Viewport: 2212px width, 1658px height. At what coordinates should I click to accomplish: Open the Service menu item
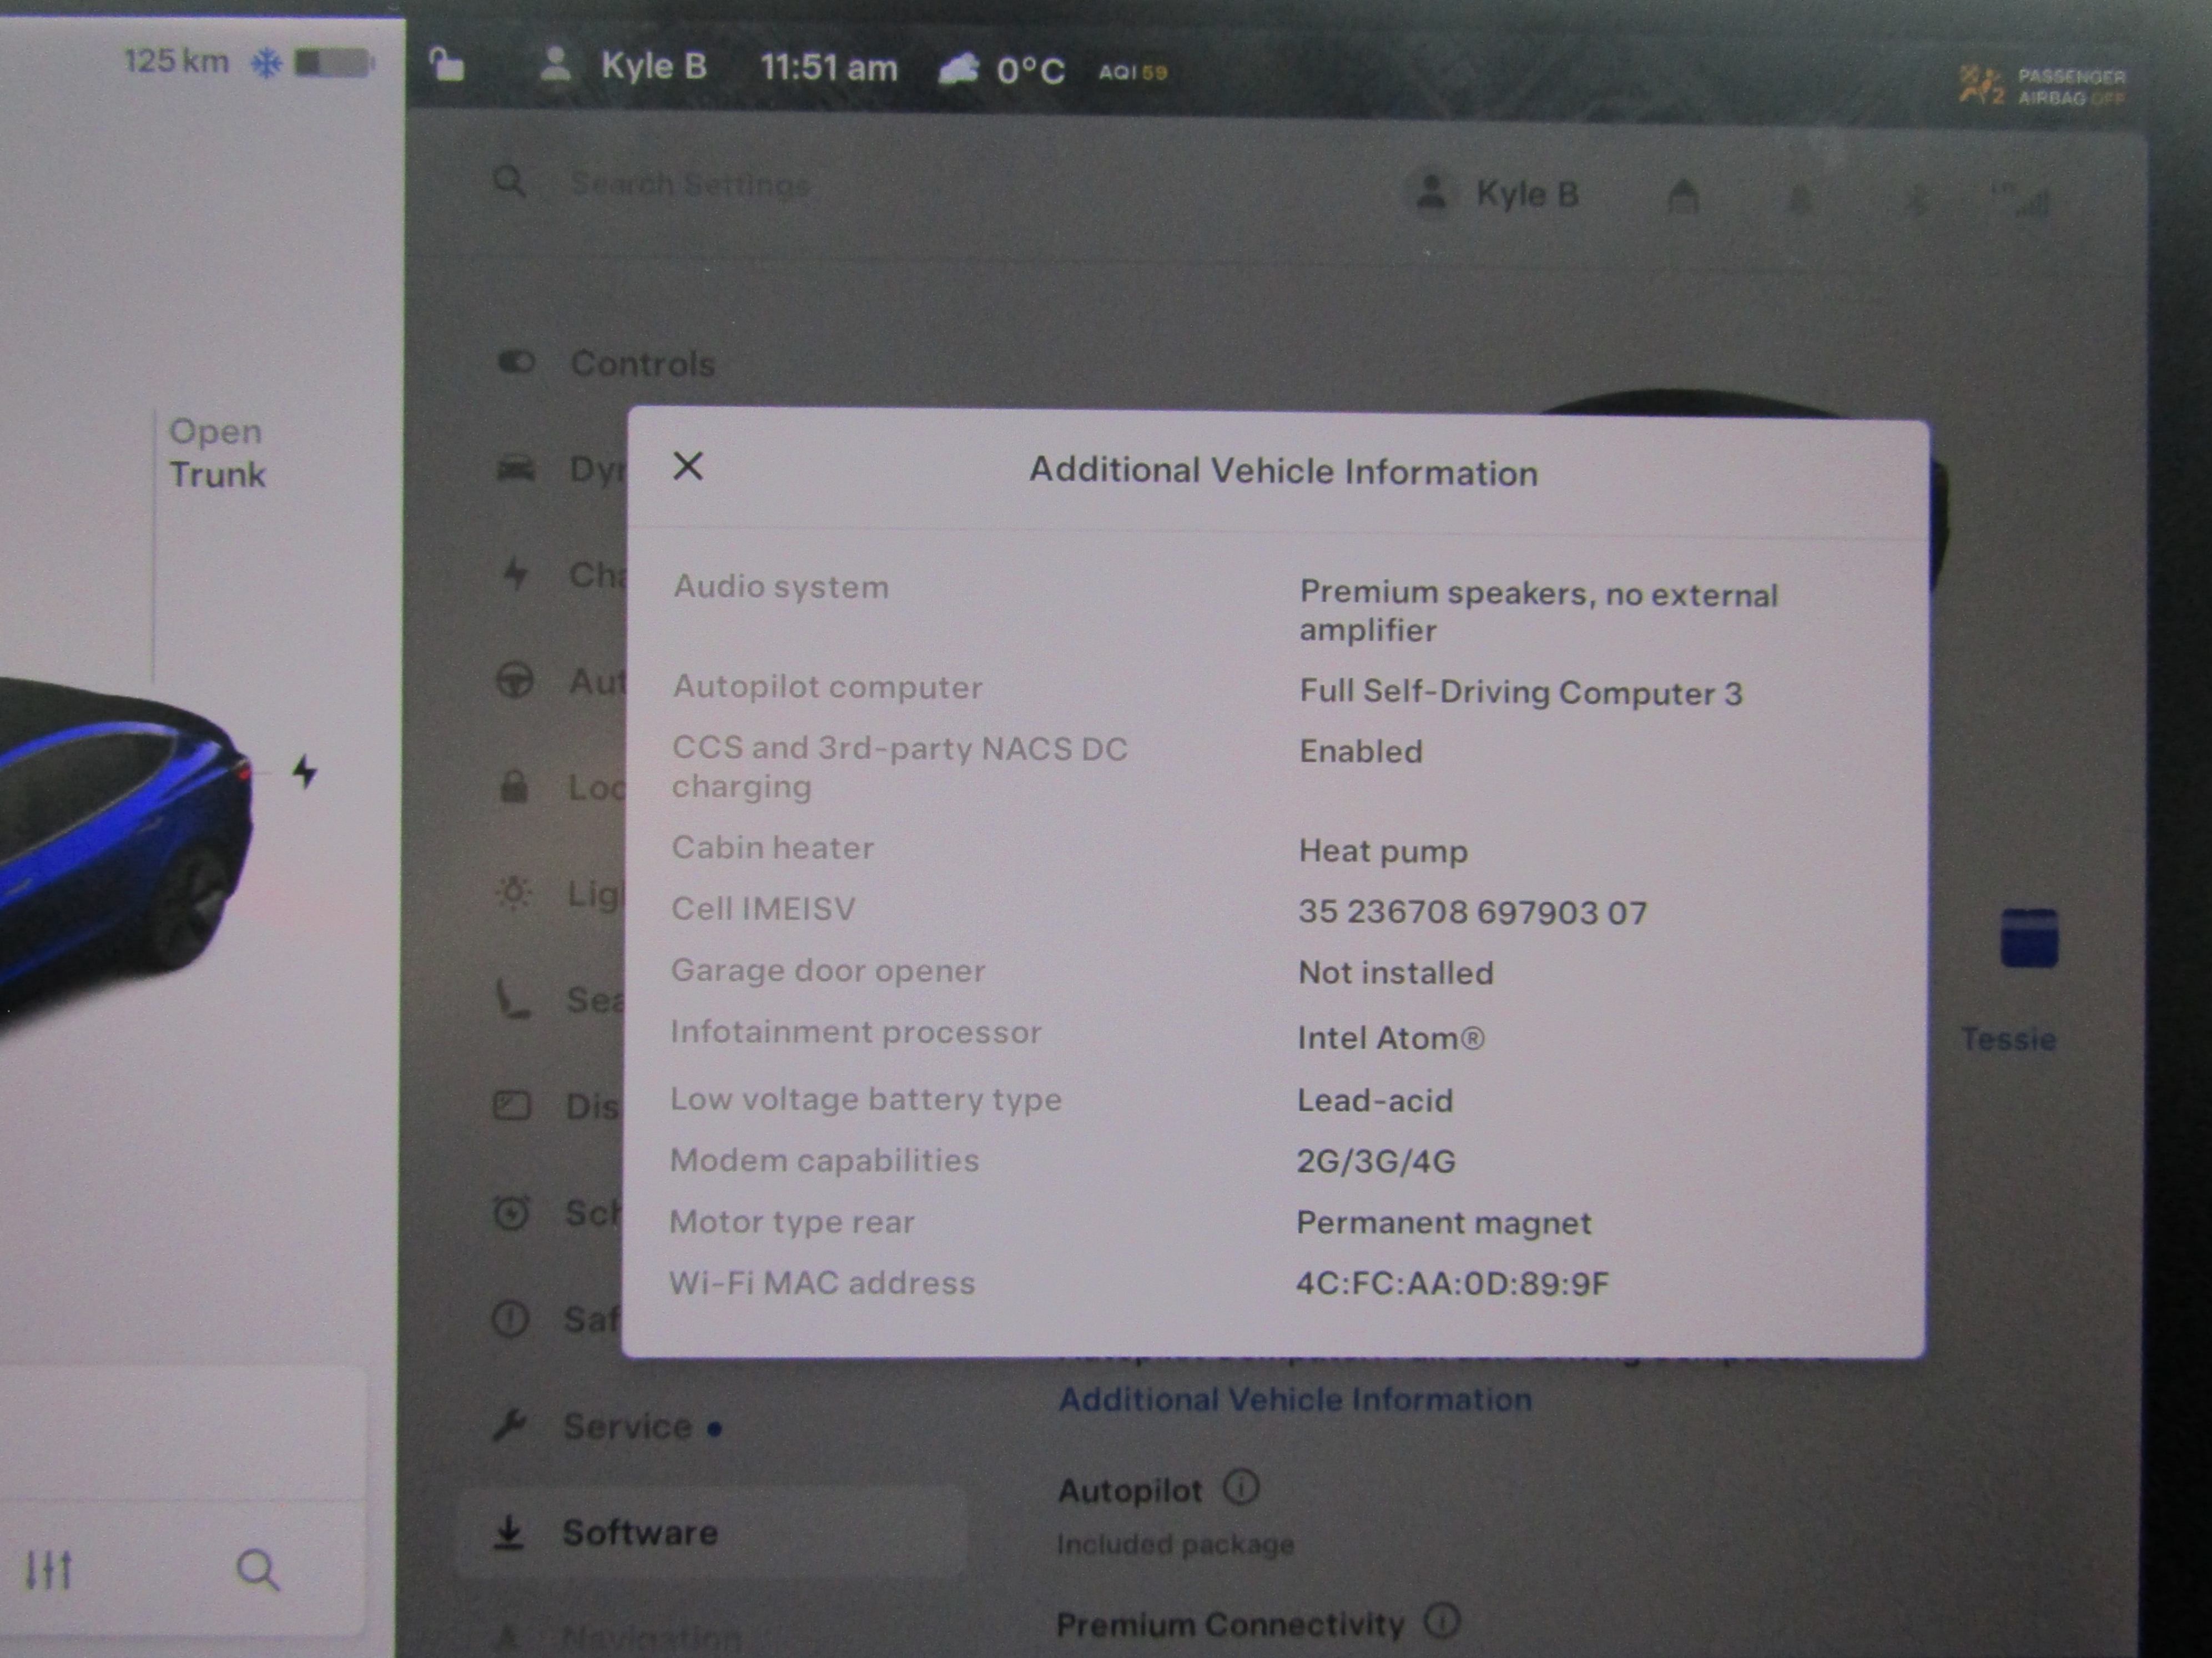[x=627, y=1426]
